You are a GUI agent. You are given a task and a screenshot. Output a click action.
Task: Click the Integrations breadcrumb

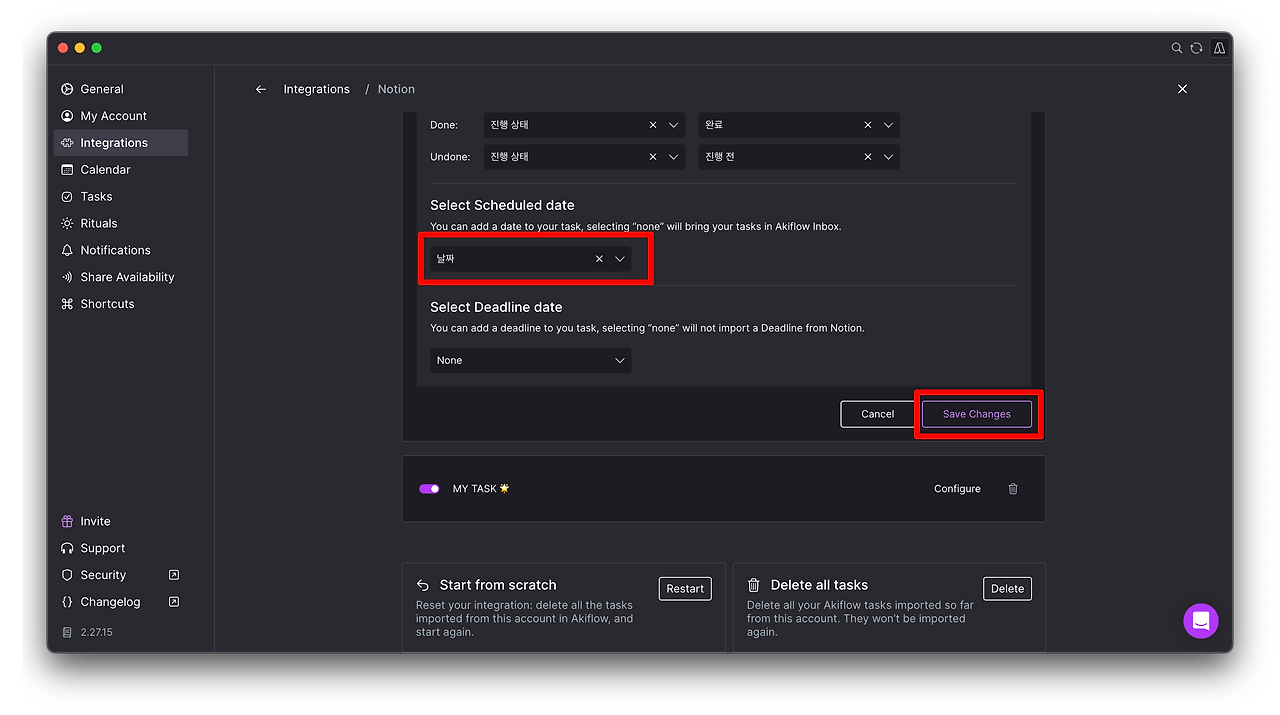[x=316, y=89]
